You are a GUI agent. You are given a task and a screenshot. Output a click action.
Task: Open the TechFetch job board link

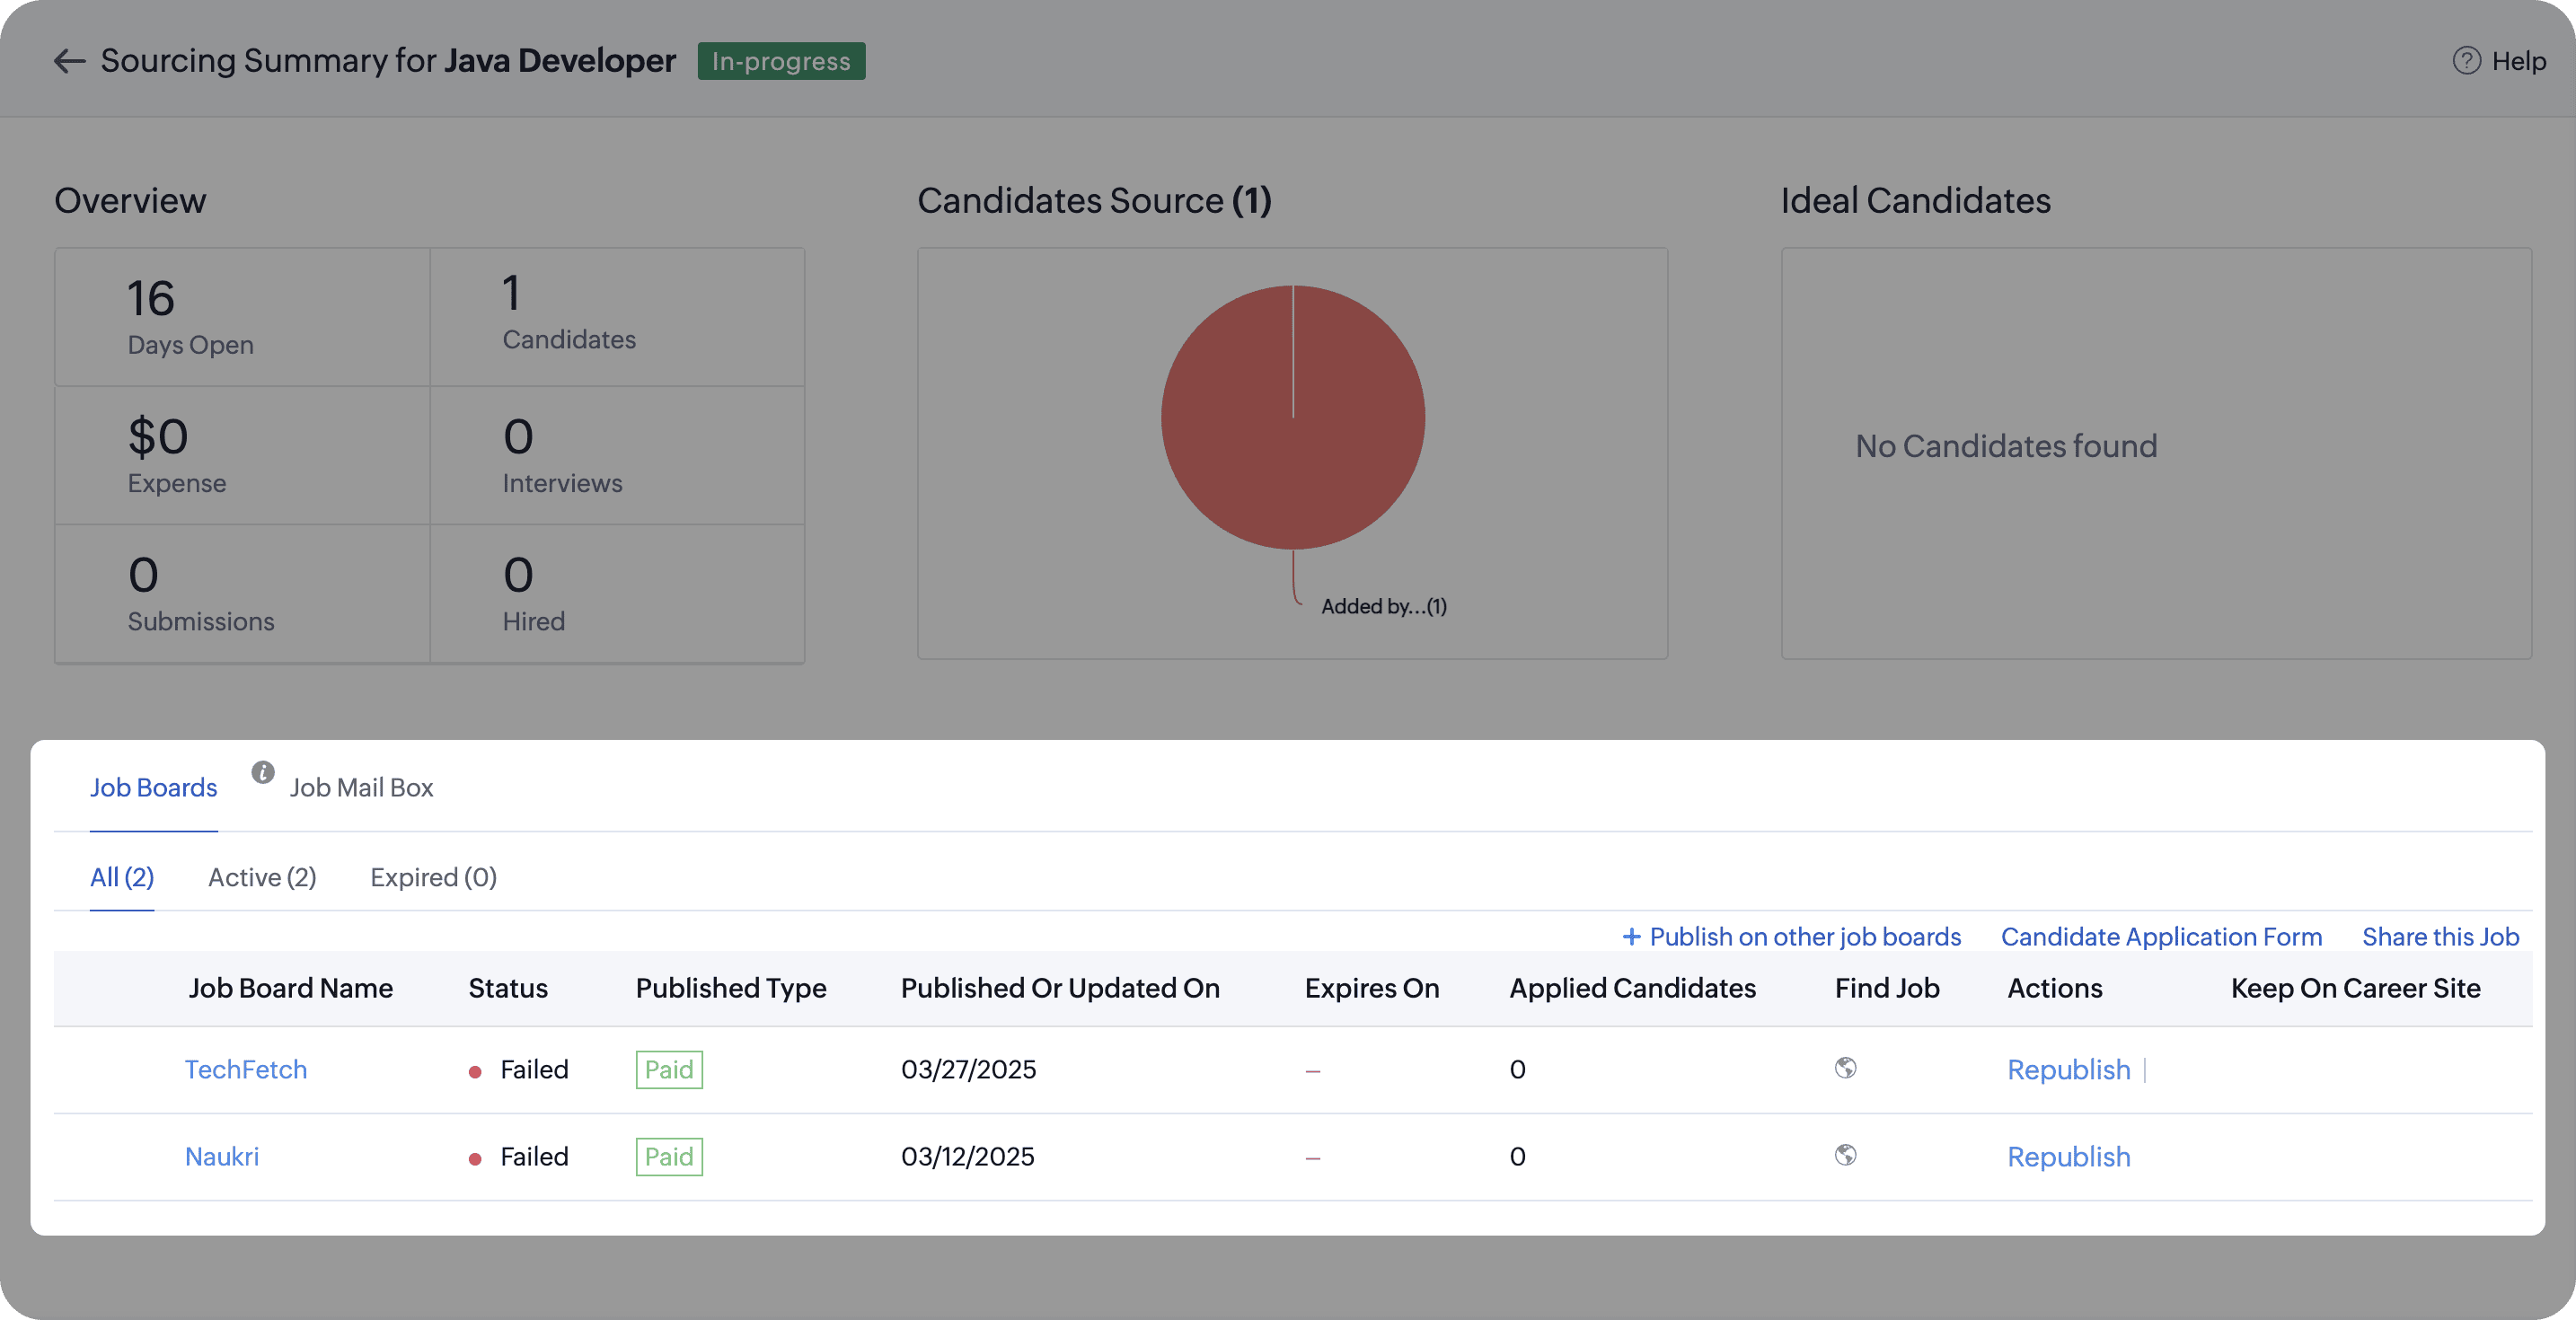[246, 1069]
